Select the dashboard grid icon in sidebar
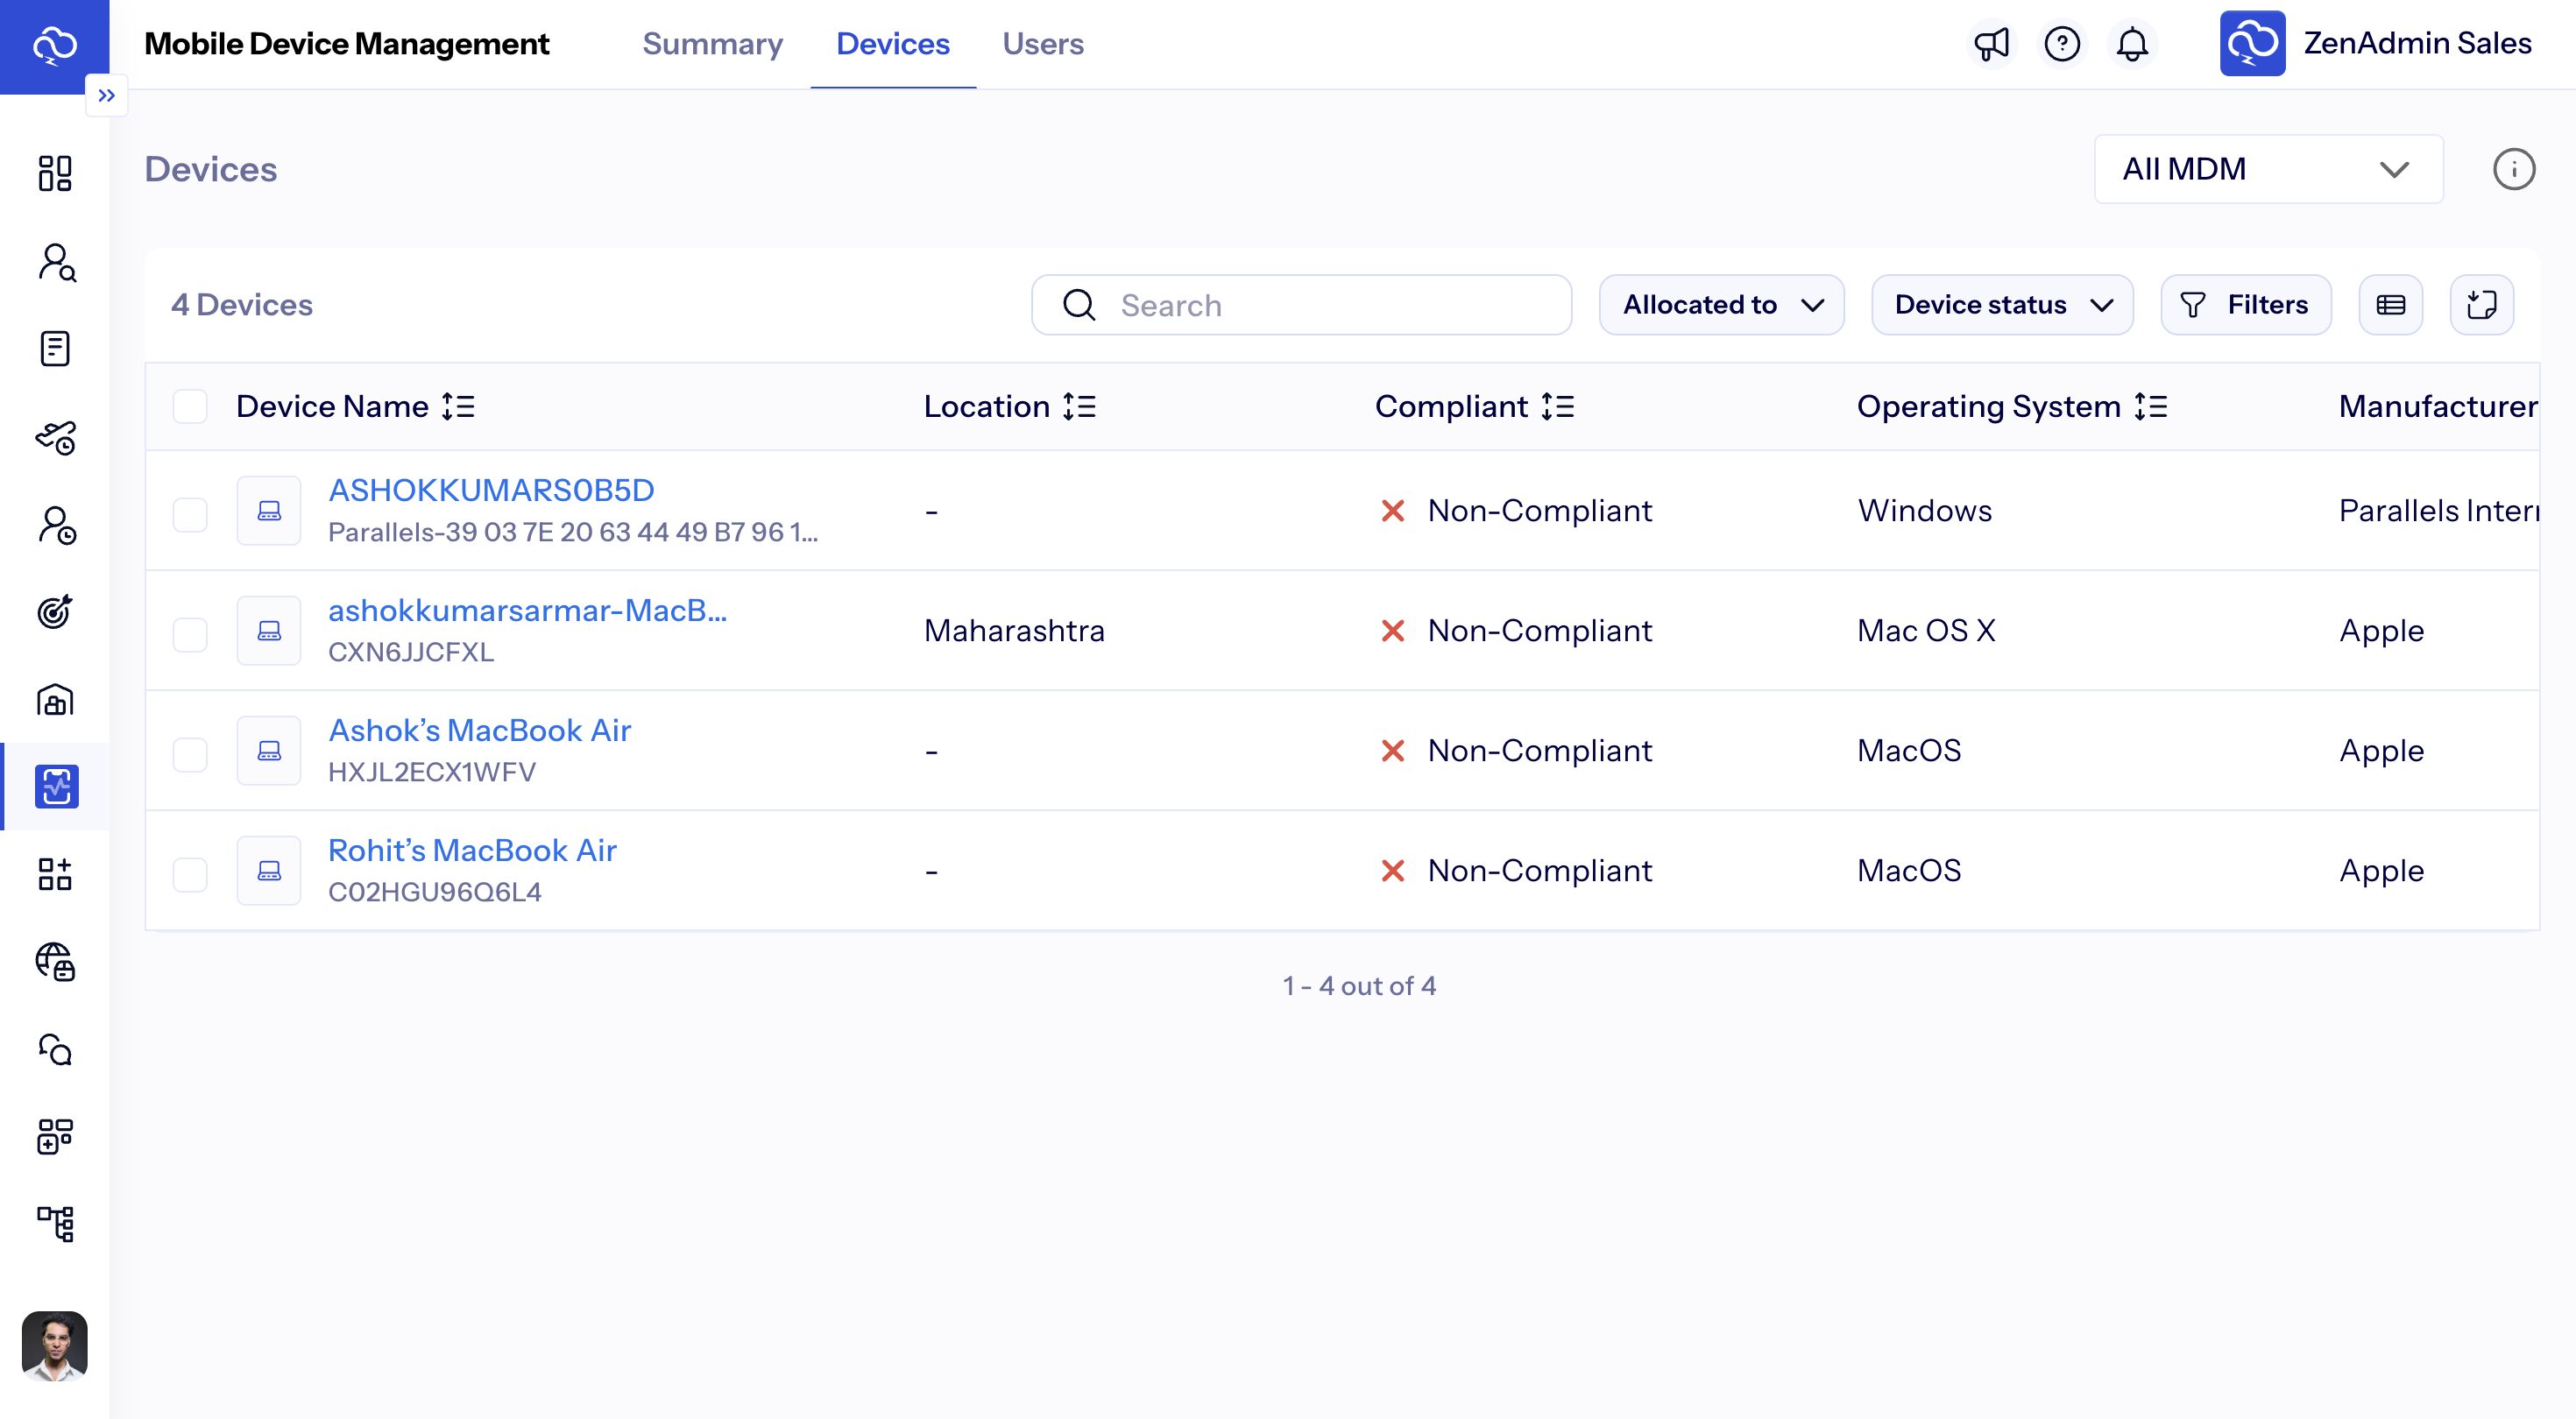The width and height of the screenshot is (2576, 1419). pos(55,173)
